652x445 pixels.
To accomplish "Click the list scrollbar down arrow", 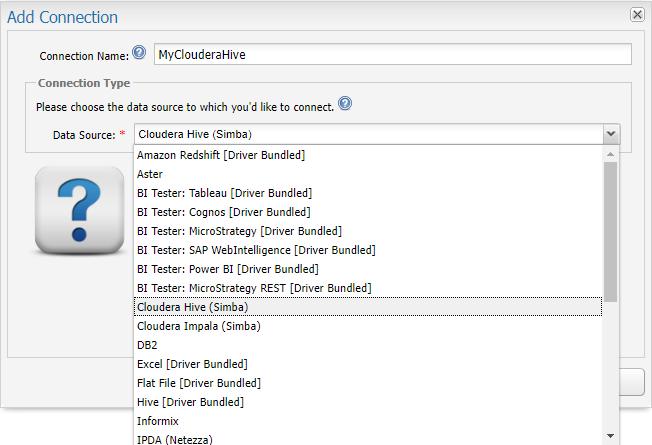I will coord(610,436).
